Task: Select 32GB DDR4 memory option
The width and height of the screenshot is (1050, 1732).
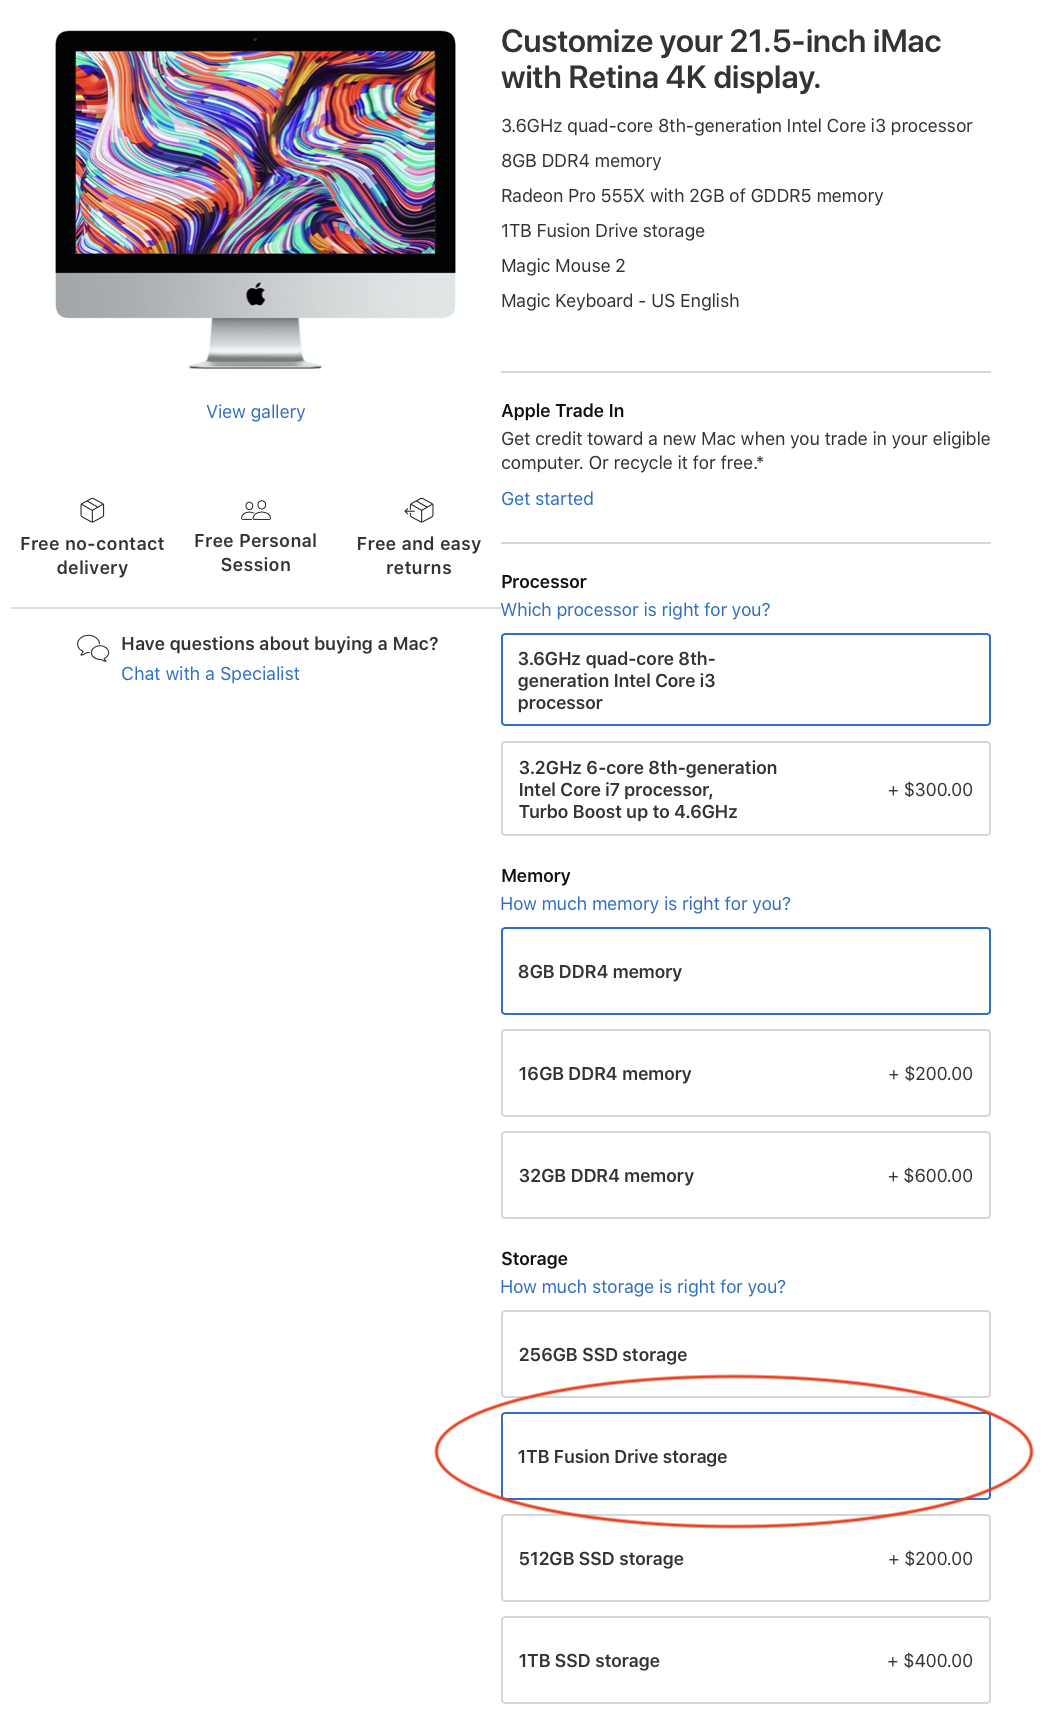Action: tap(746, 1176)
